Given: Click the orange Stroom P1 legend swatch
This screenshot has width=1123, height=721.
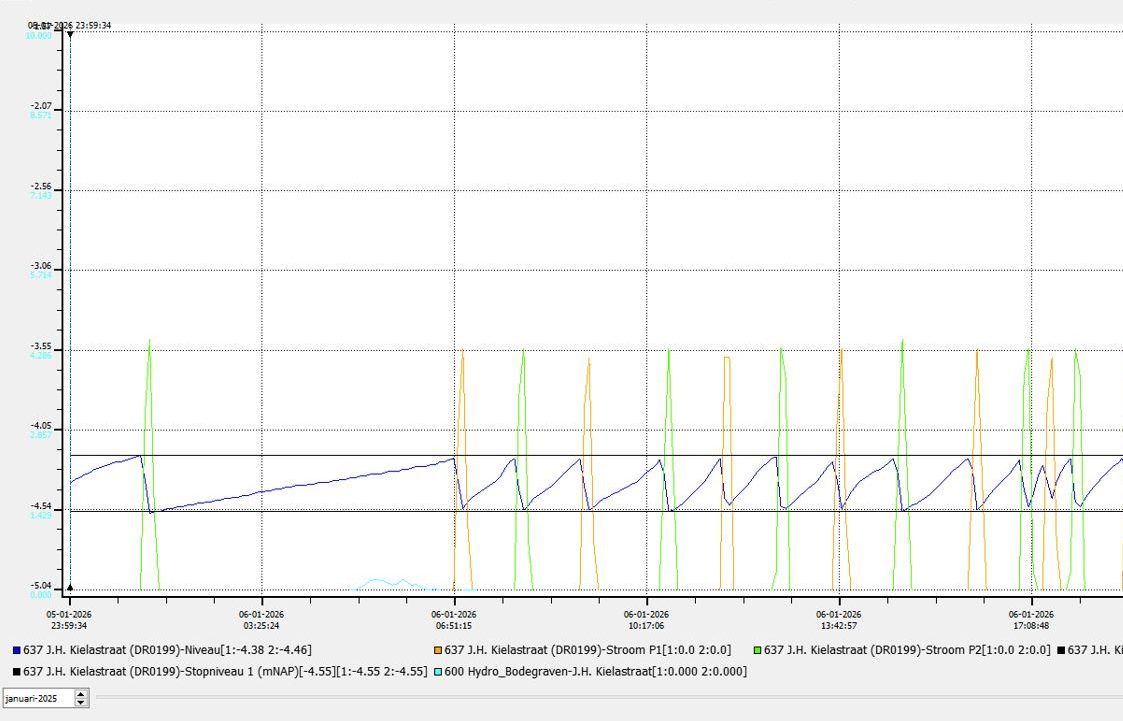Looking at the screenshot, I should 438,651.
